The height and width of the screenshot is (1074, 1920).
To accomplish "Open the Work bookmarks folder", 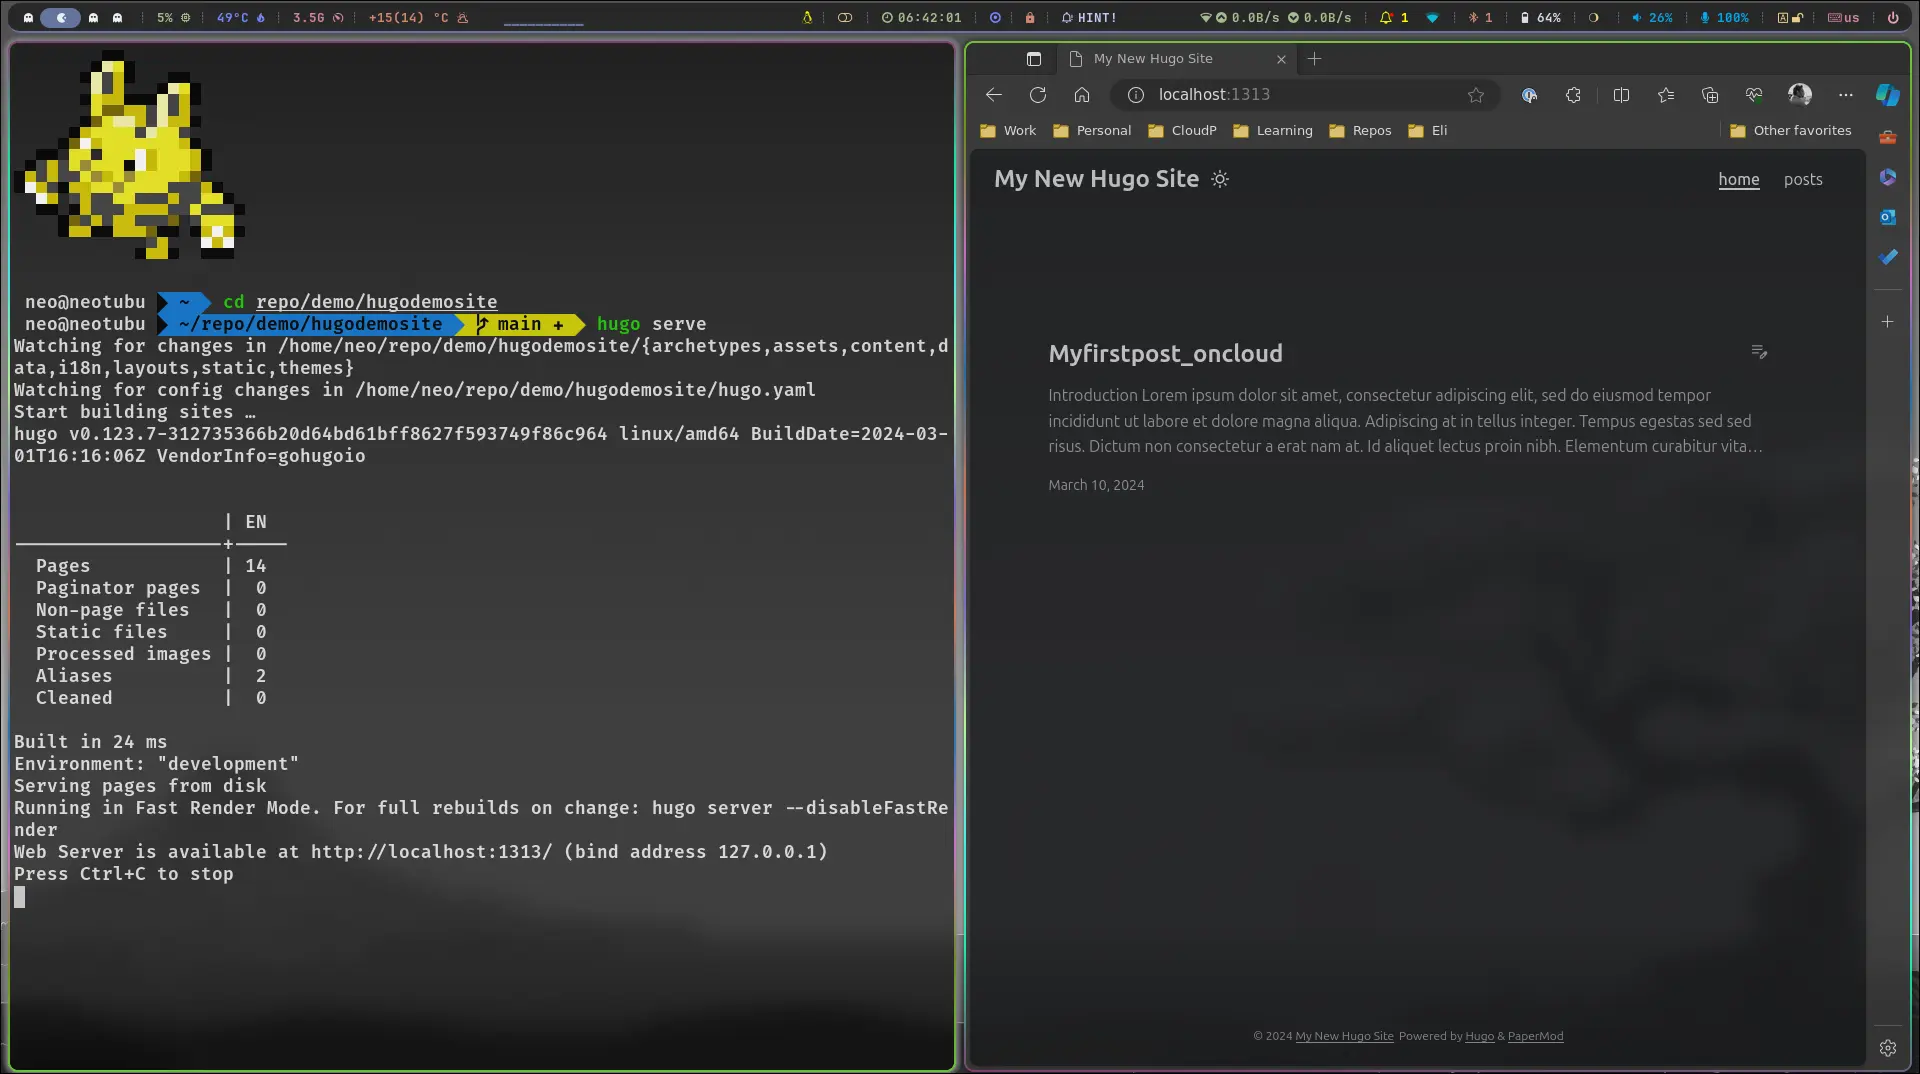I will pos(1008,131).
